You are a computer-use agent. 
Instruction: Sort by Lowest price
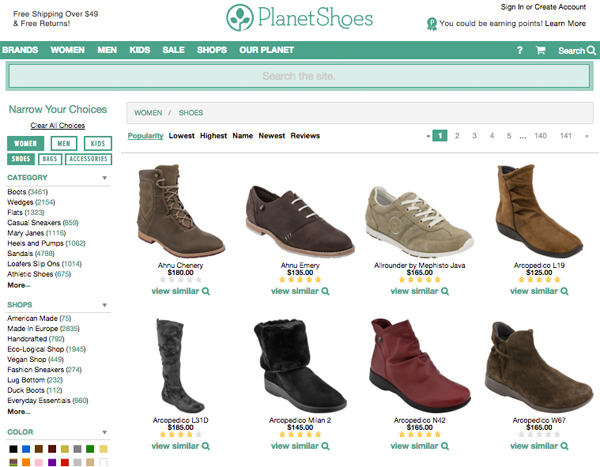tap(181, 136)
